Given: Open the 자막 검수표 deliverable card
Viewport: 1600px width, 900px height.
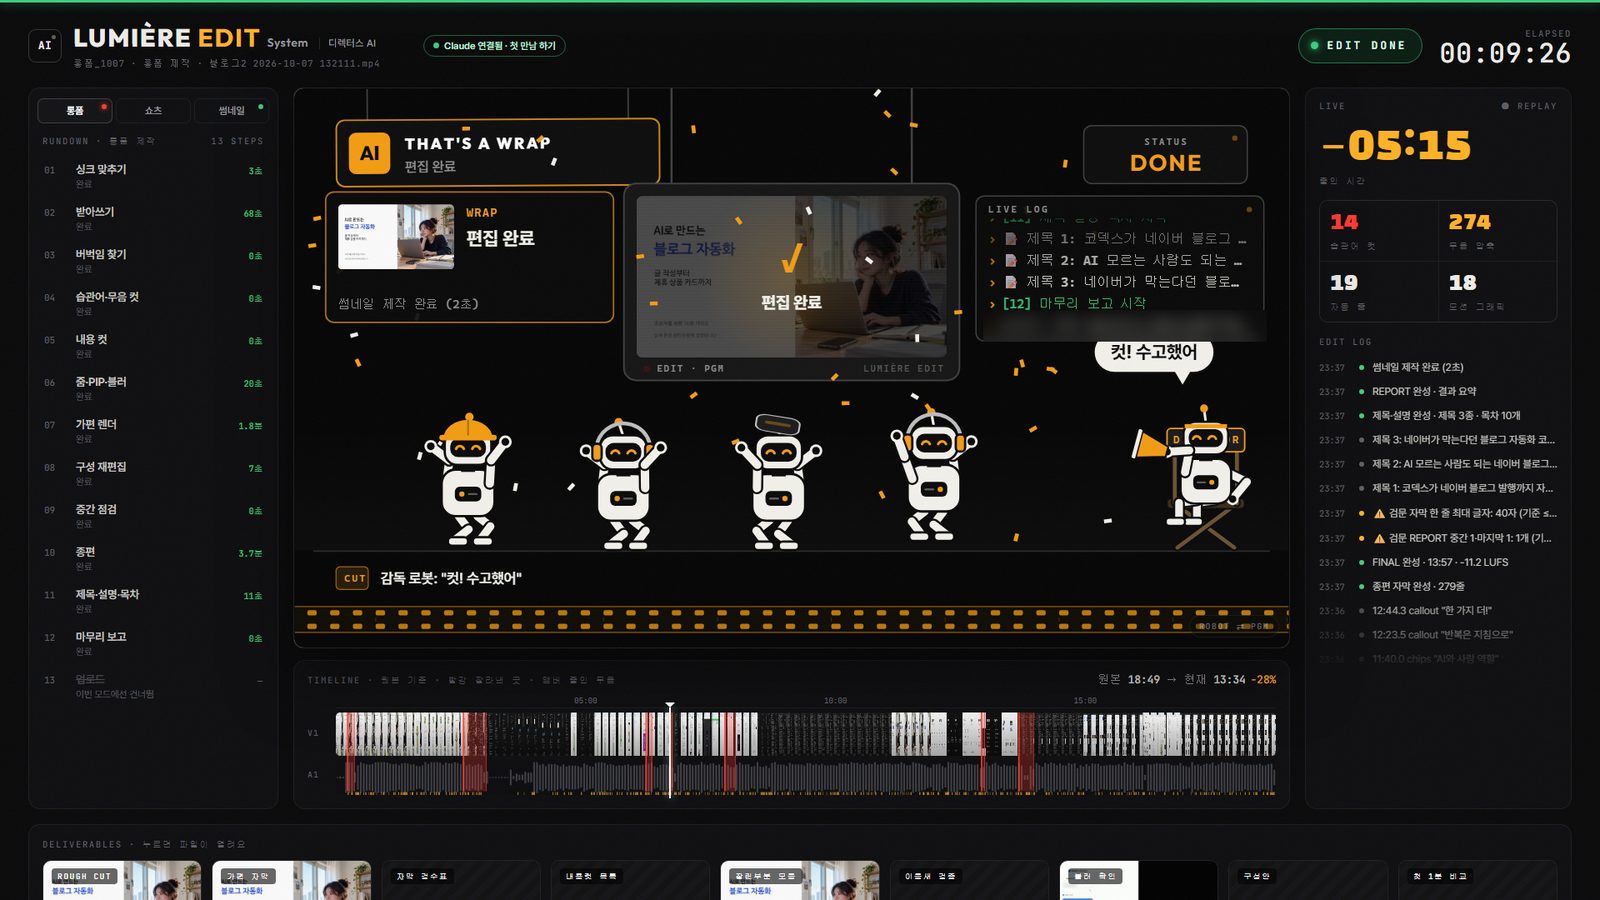Looking at the screenshot, I should [x=461, y=880].
